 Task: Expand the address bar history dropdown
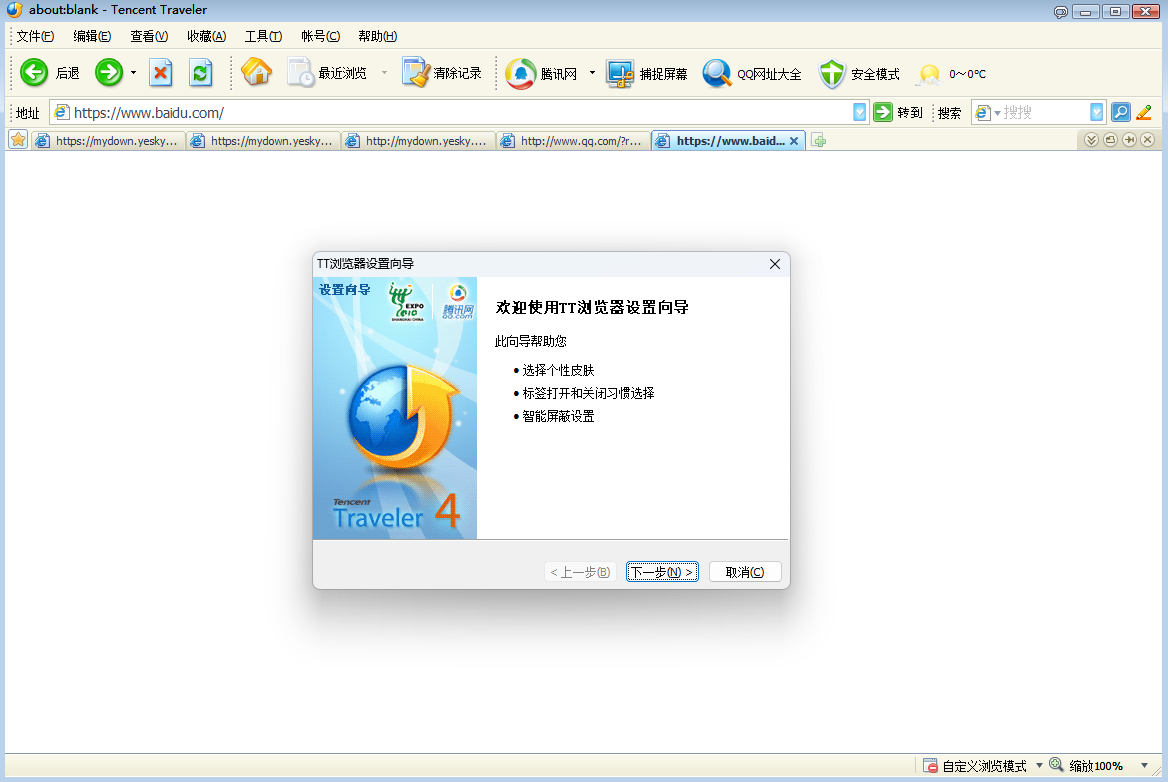tap(860, 112)
